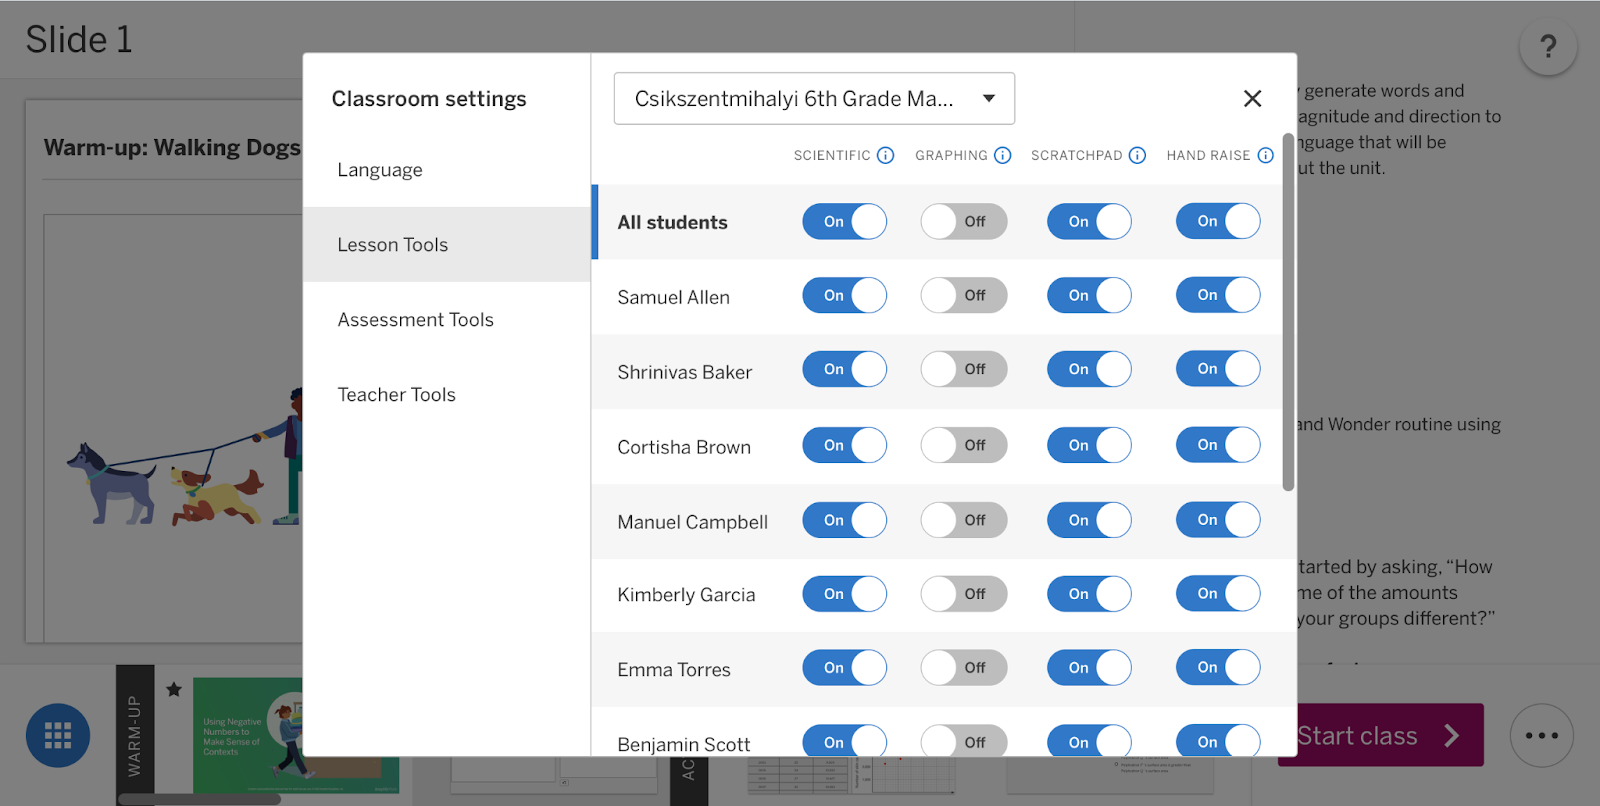
Task: Switch to Assessment Tools tab
Action: 447,320
